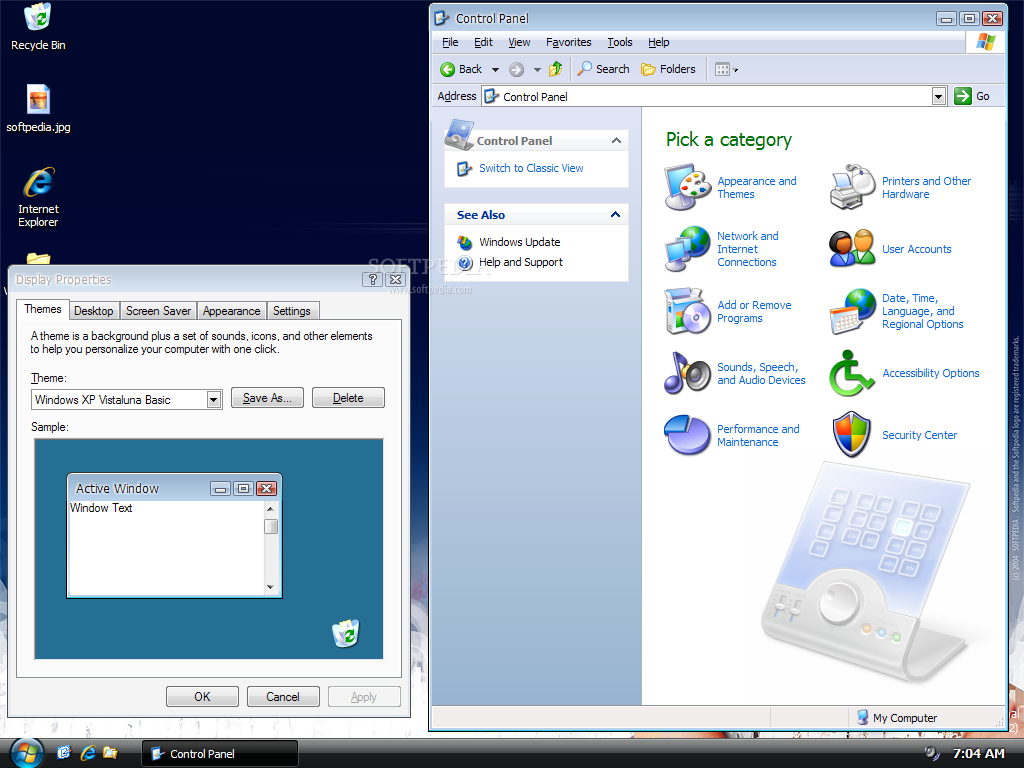Screen dimensions: 1024x768
Task: Open the Accessibility Options wheelchair icon
Action: [x=852, y=373]
